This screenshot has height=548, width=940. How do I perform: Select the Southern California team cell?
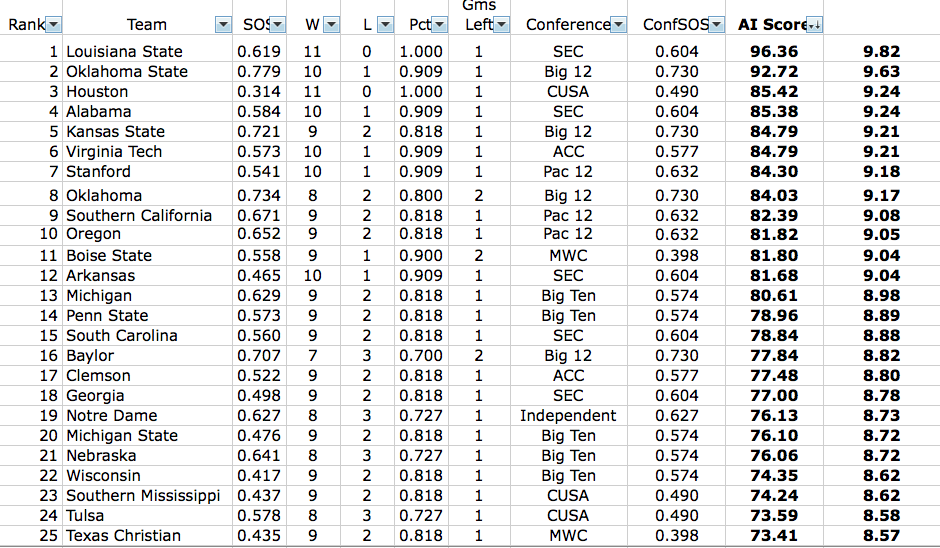point(147,215)
